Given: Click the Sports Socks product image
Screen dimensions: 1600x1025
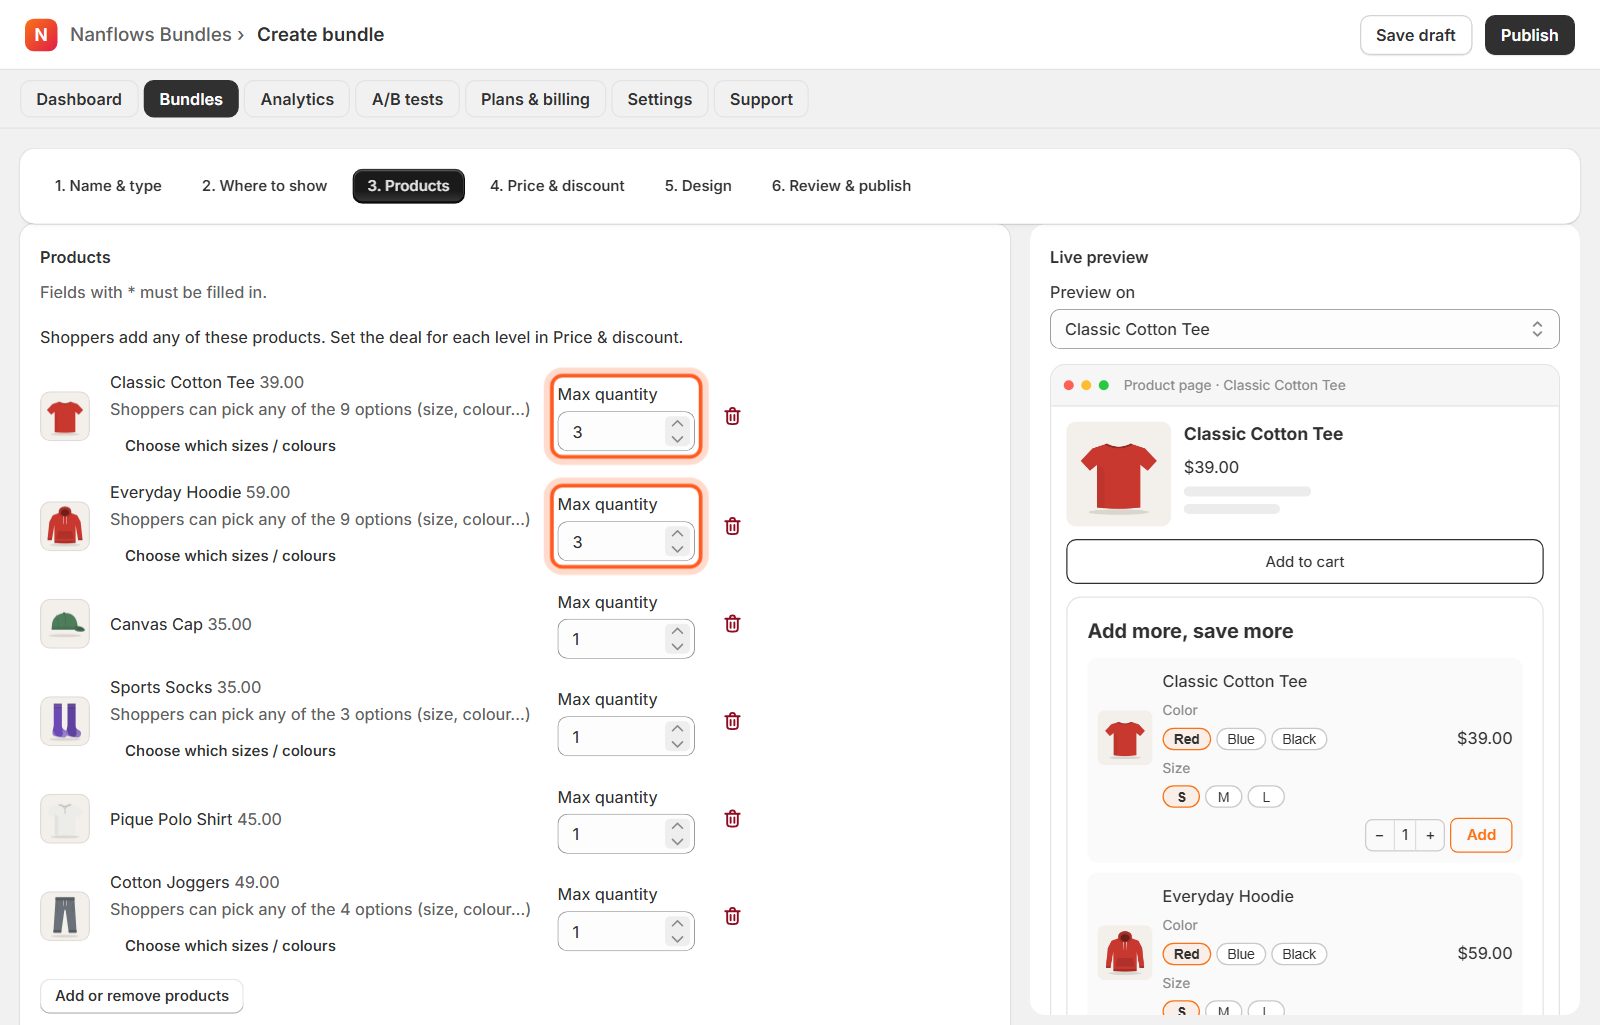Looking at the screenshot, I should pos(65,721).
